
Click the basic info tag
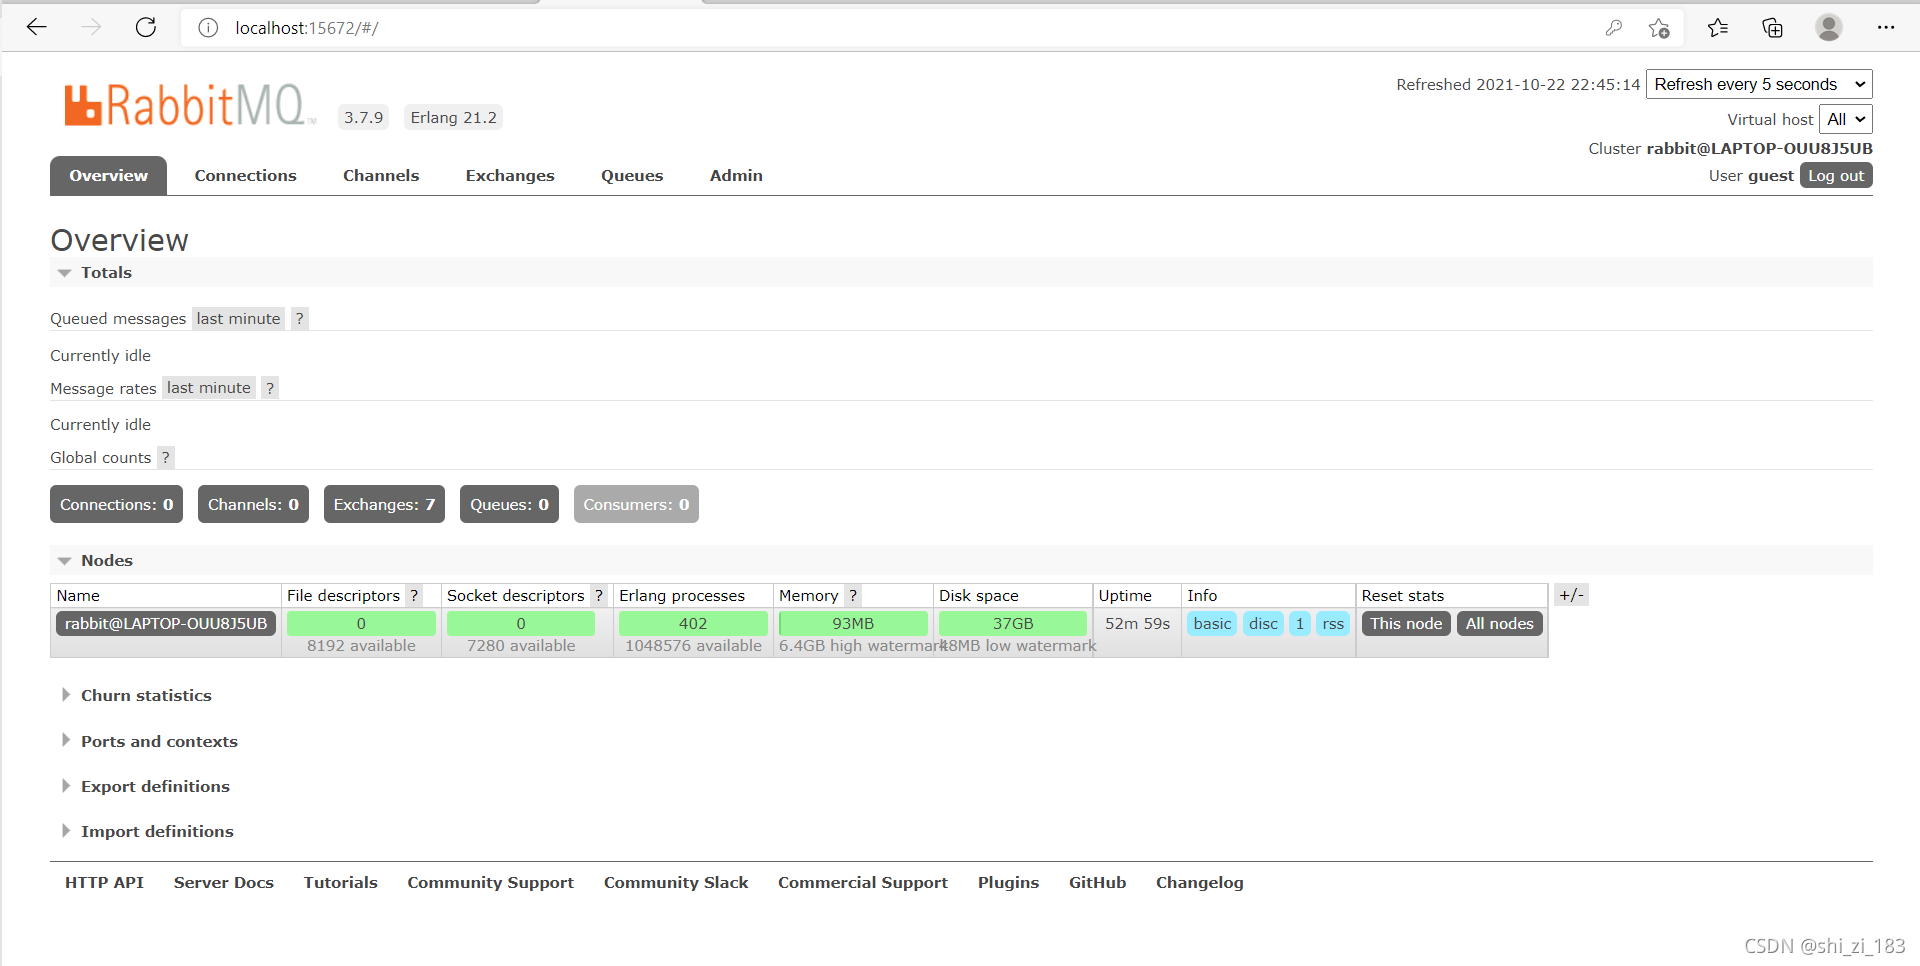[1212, 623]
